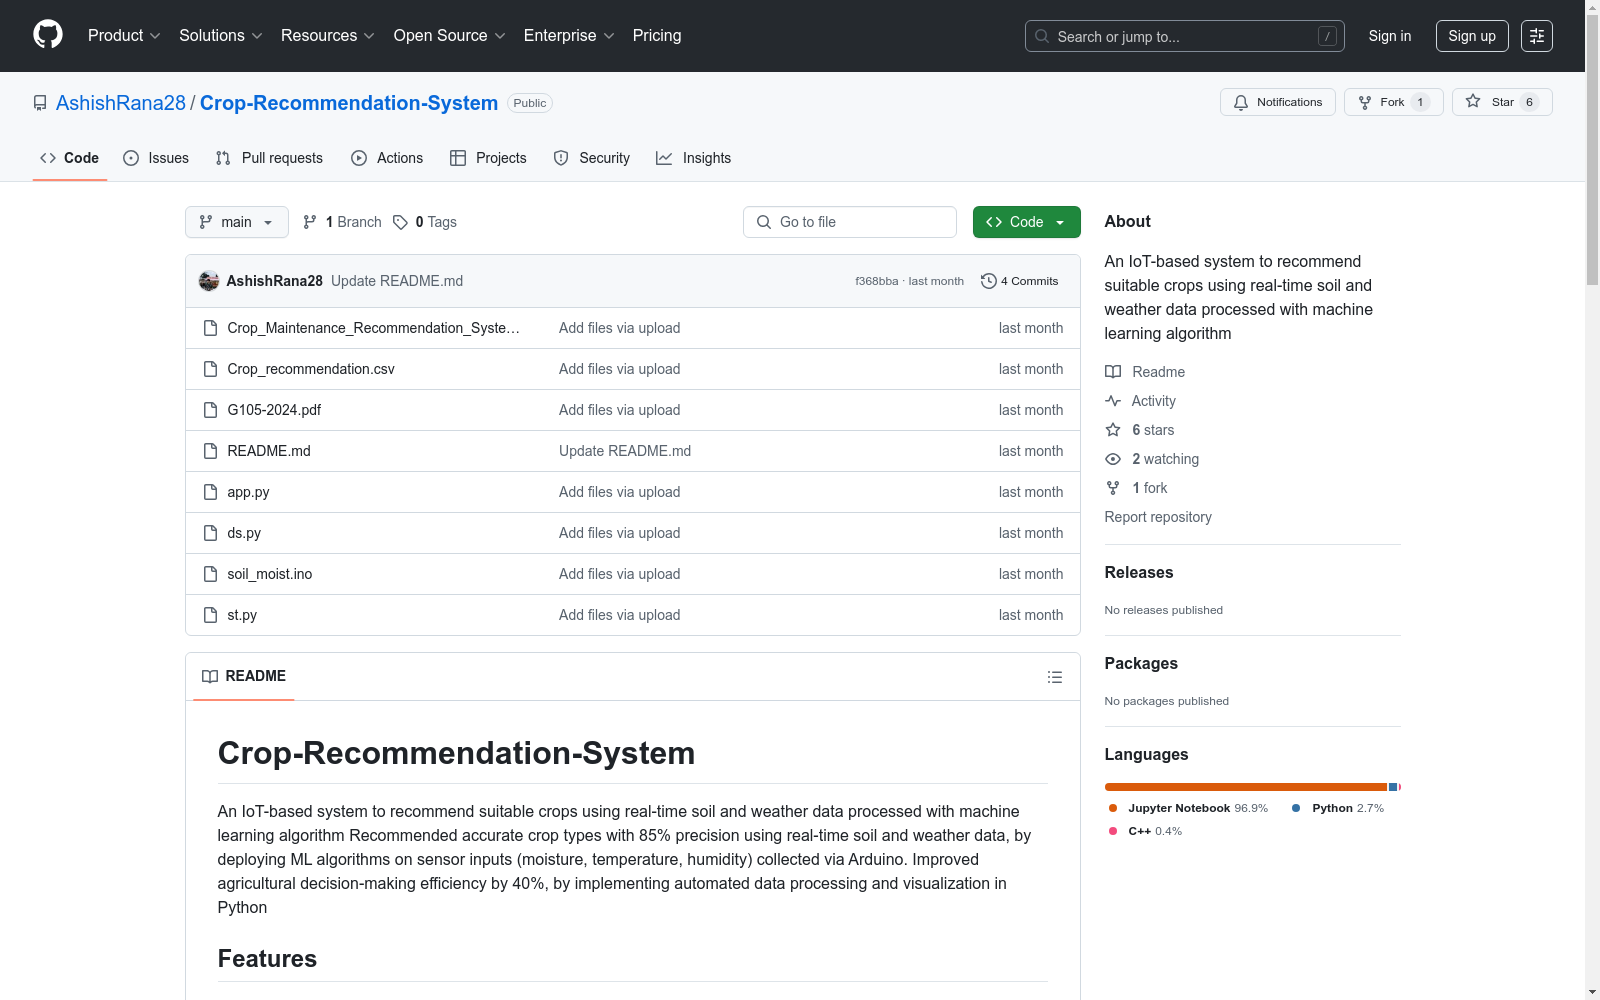Open the commit history clock icon

point(989,281)
